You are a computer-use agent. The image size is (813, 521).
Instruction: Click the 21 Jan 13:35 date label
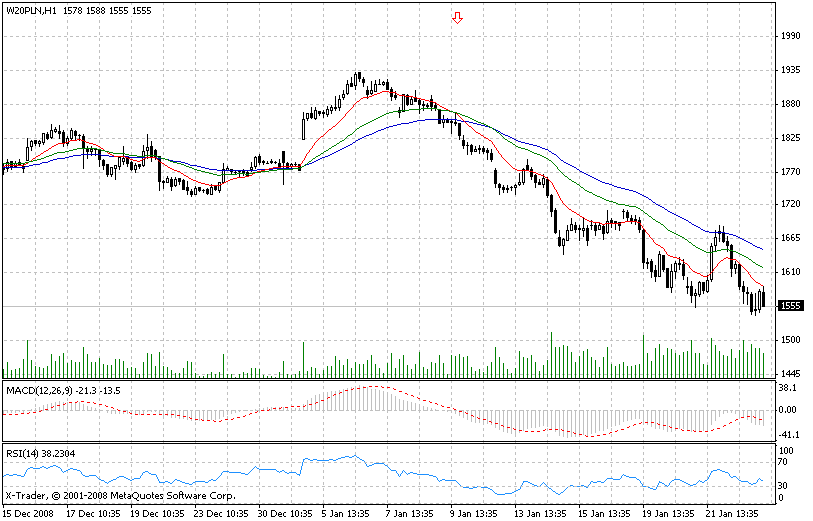[733, 514]
